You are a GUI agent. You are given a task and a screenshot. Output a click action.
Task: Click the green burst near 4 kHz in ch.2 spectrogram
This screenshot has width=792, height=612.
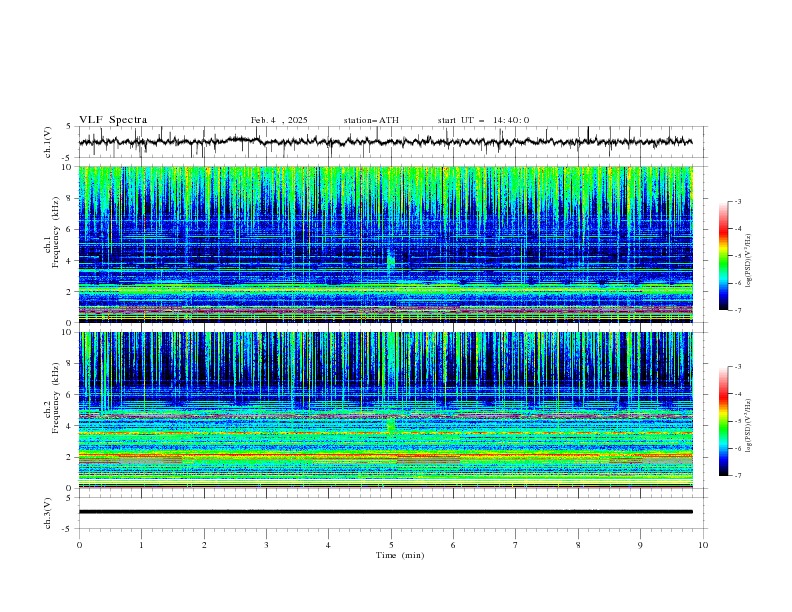point(390,426)
